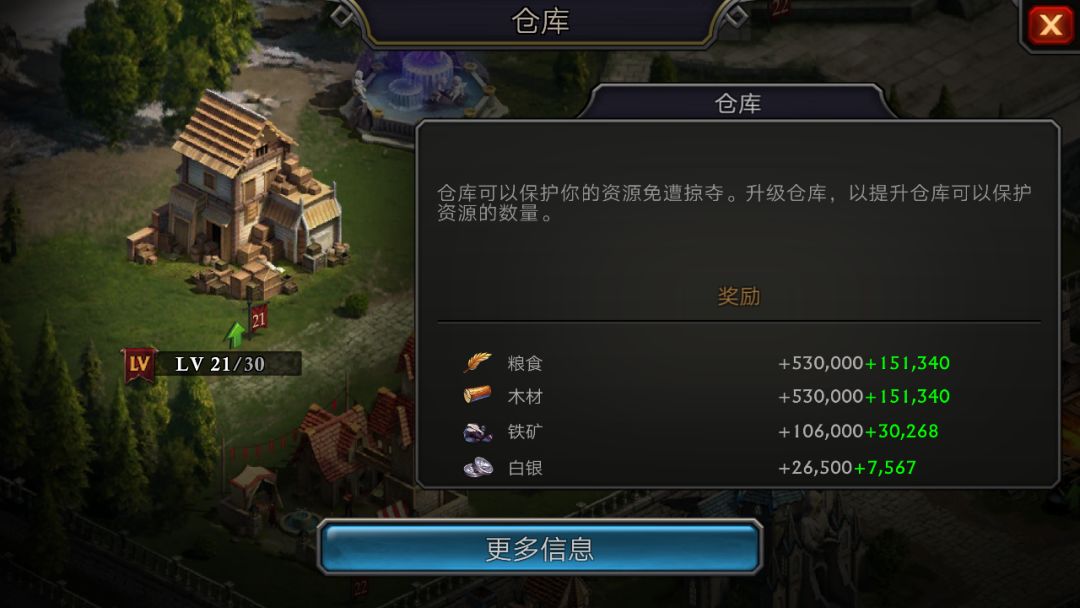
Task: Click the silver coins icon beside 白银
Action: (x=478, y=468)
